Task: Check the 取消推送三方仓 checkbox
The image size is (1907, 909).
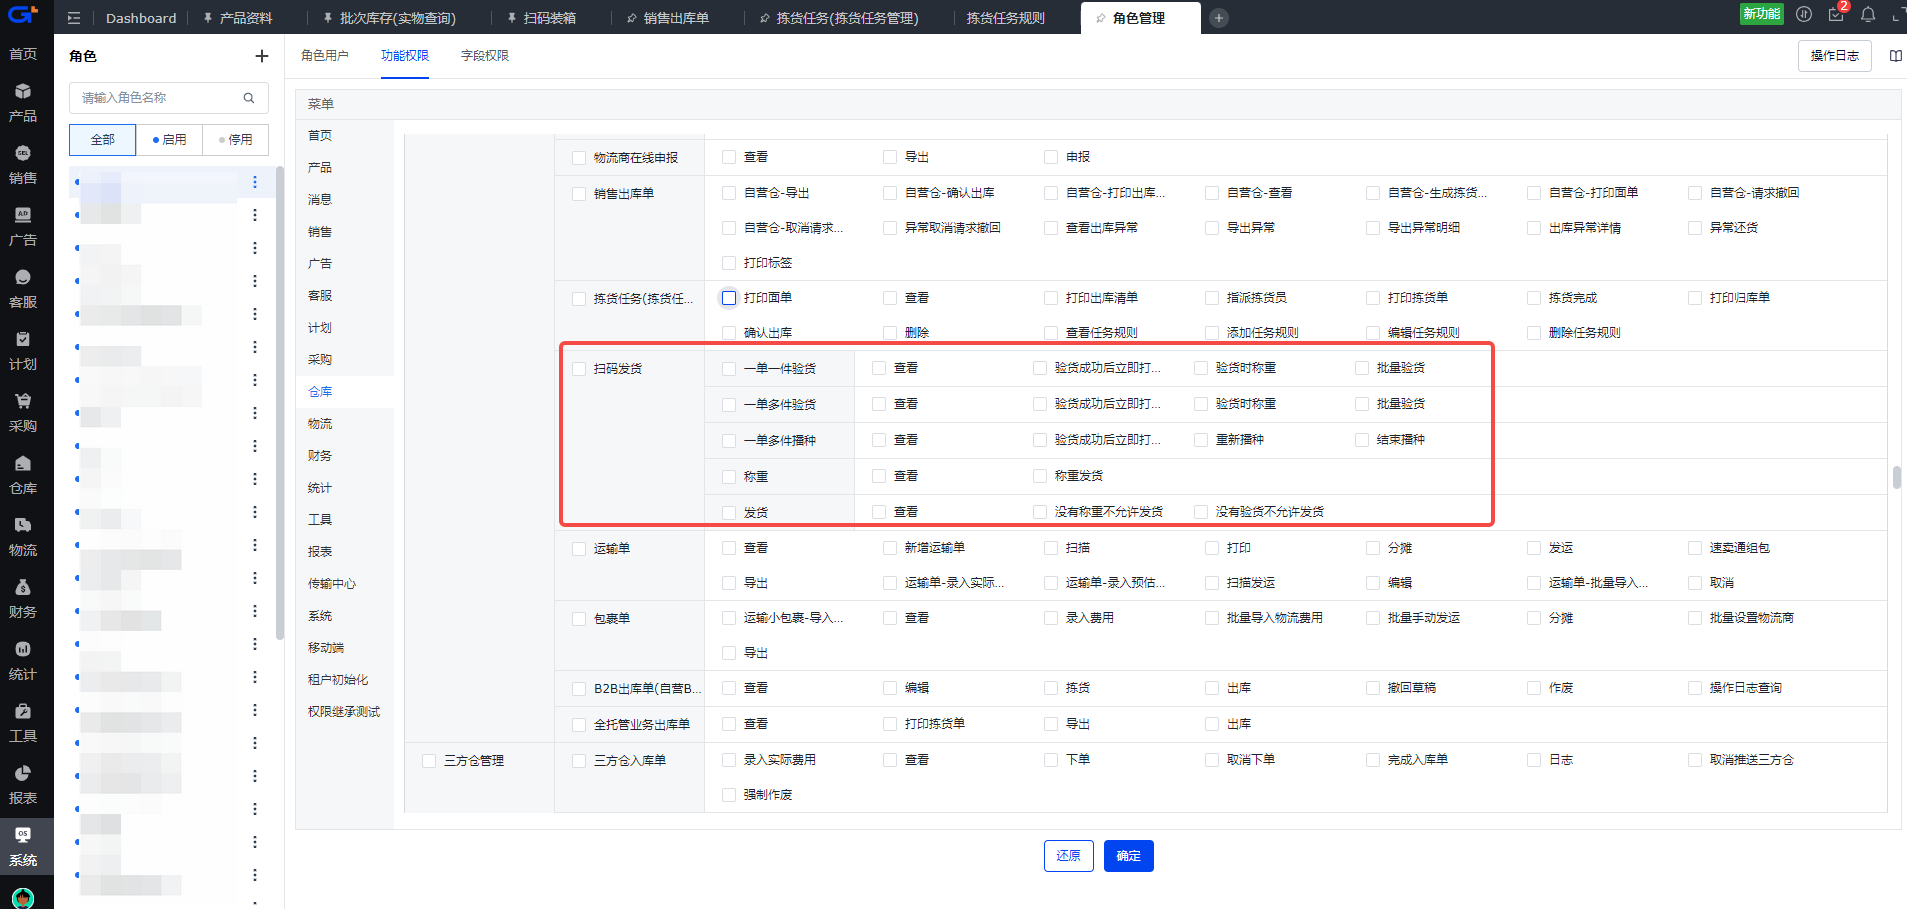Action: coord(1695,760)
